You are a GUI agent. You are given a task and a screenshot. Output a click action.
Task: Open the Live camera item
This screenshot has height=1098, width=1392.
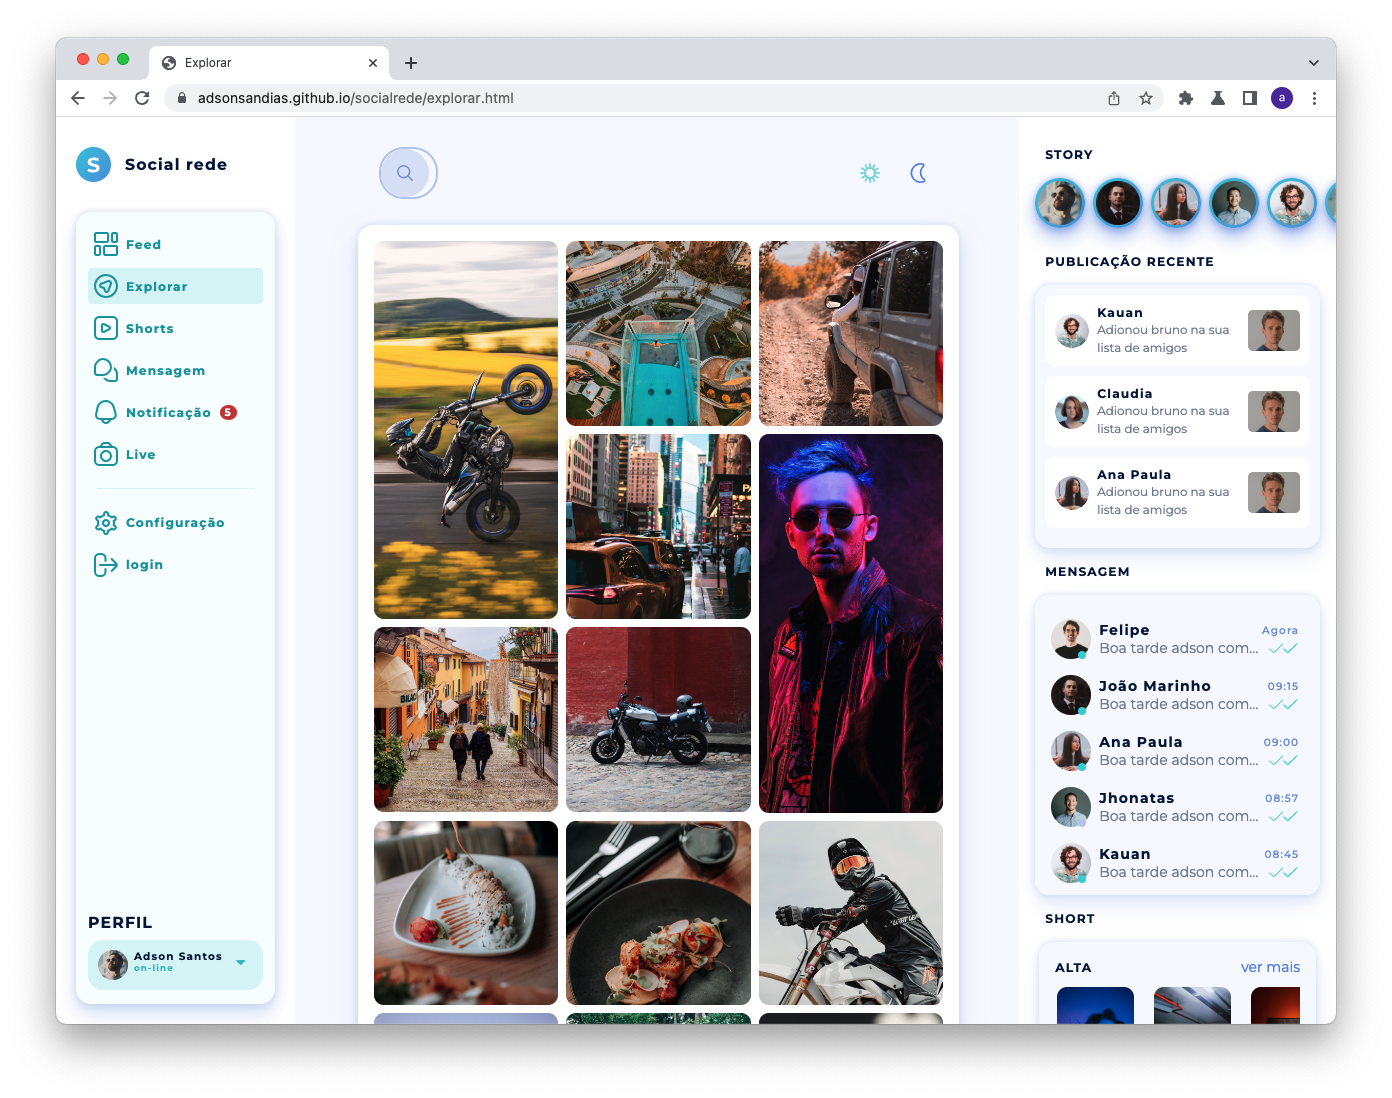[175, 454]
